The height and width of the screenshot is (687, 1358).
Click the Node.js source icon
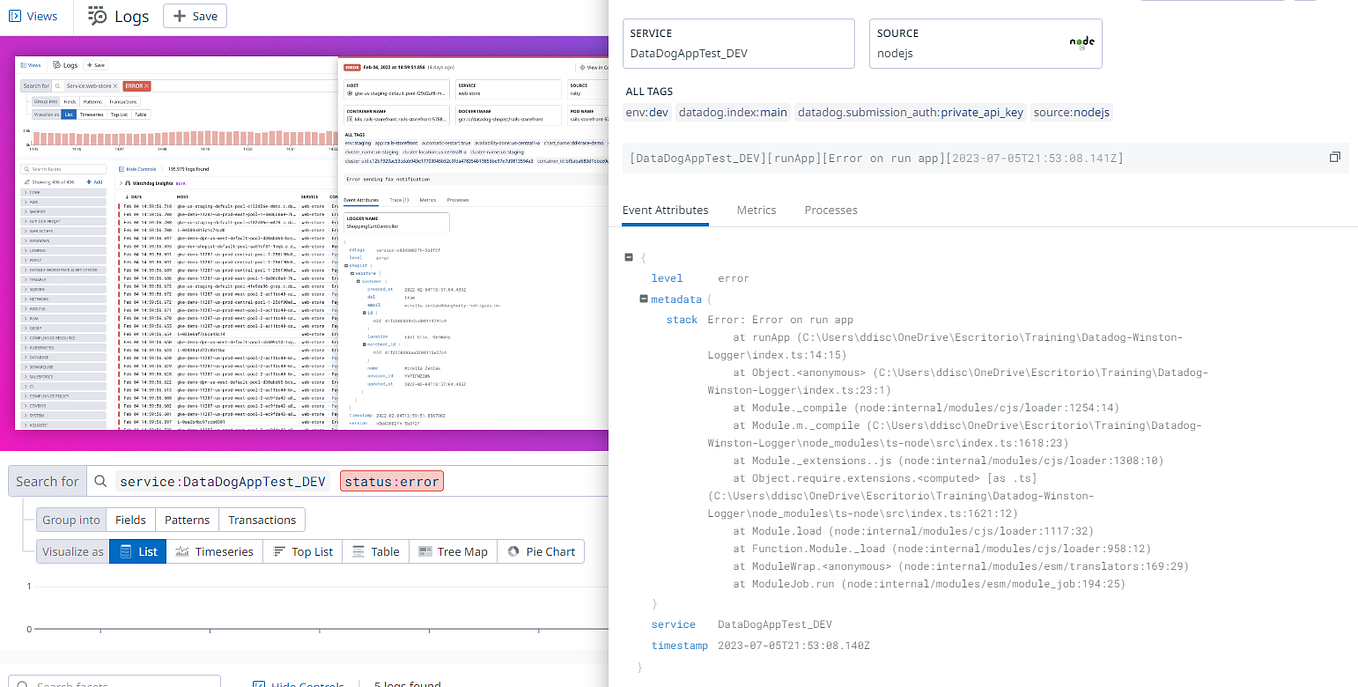tap(1081, 42)
